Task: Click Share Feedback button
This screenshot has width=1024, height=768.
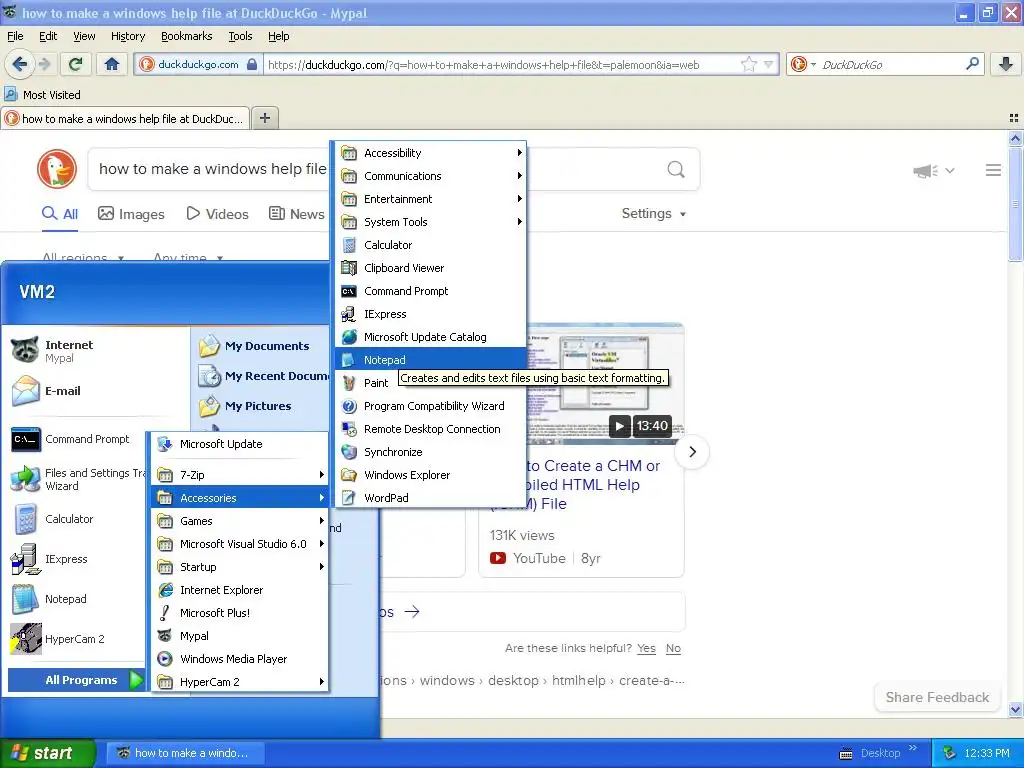Action: (937, 697)
